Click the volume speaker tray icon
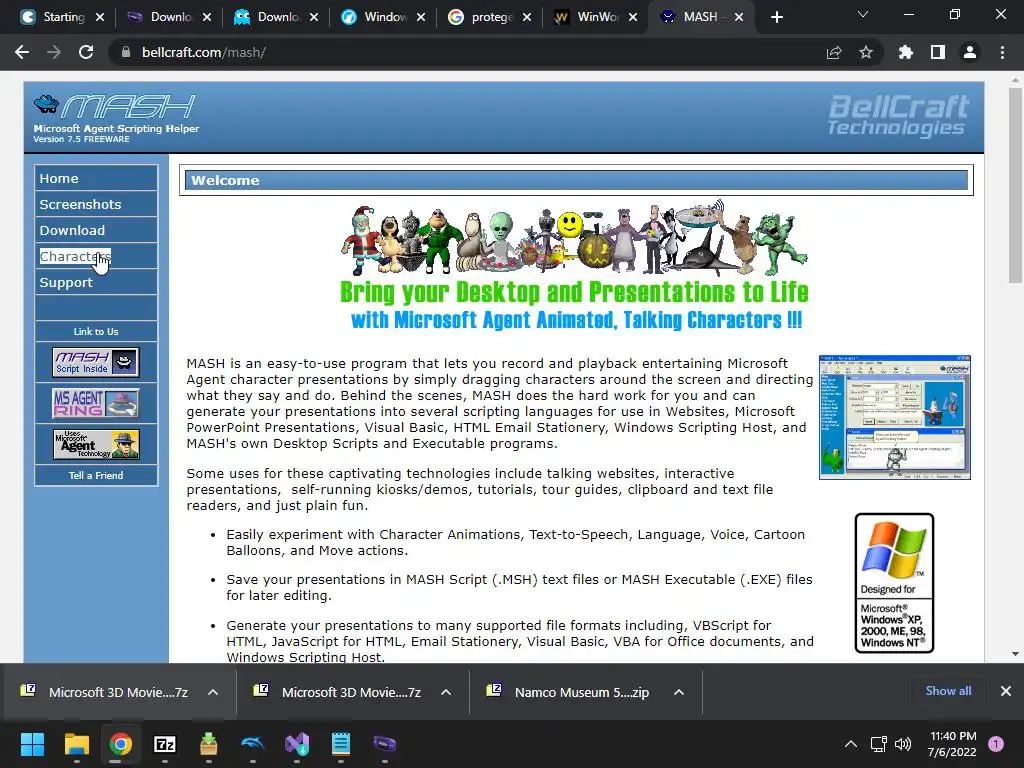 click(x=903, y=744)
